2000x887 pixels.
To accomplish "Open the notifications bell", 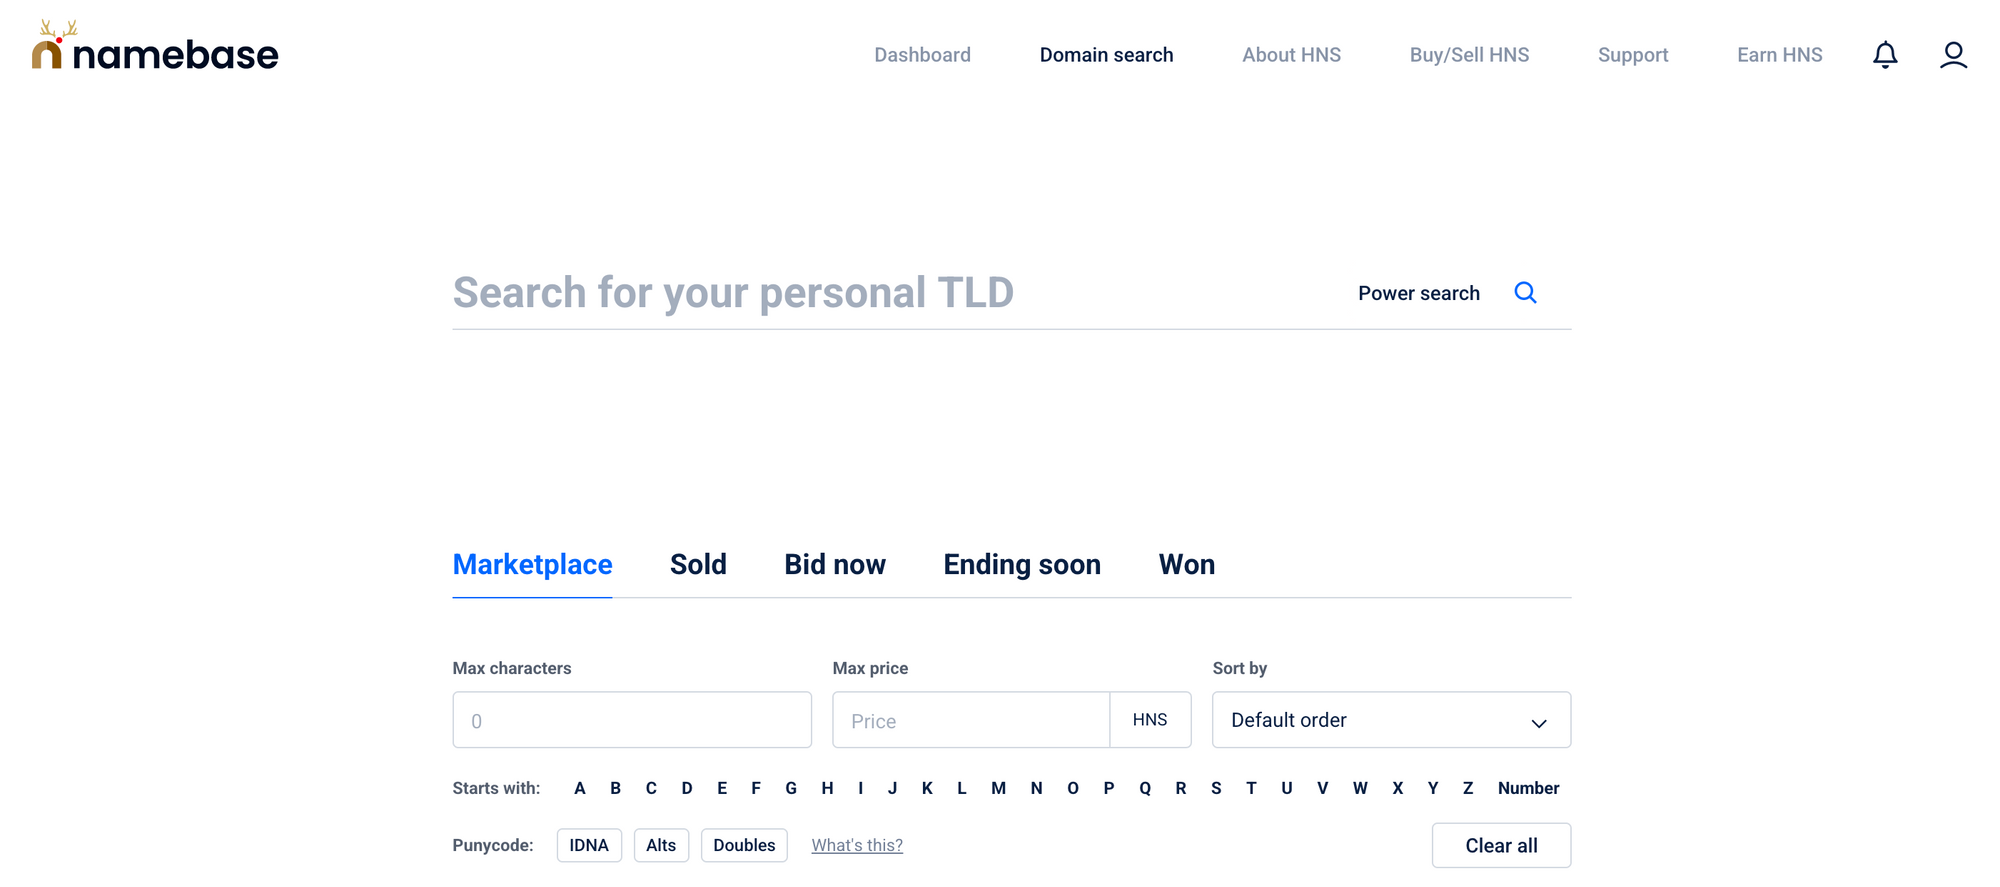I will point(1885,55).
